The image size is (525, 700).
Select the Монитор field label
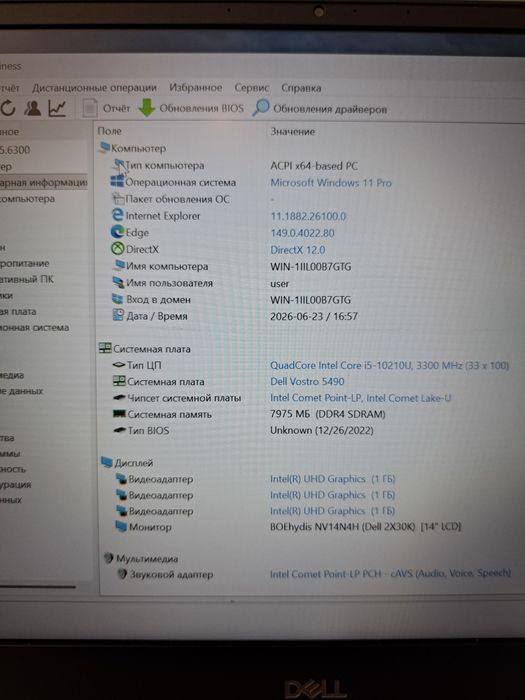tap(150, 527)
